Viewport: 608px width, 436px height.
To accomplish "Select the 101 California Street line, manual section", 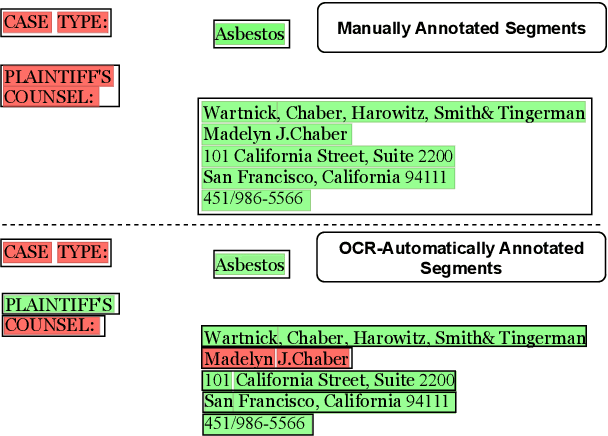I will coord(328,156).
